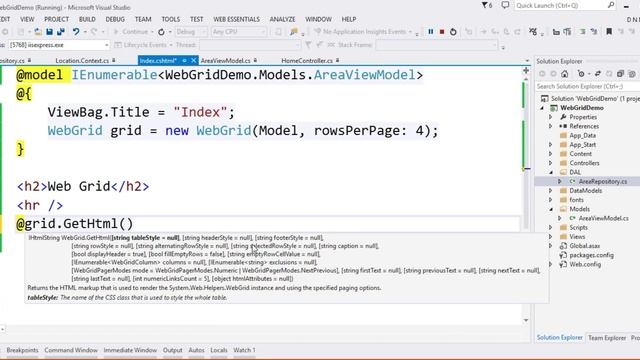Open the ANALYZE menu

[282, 19]
